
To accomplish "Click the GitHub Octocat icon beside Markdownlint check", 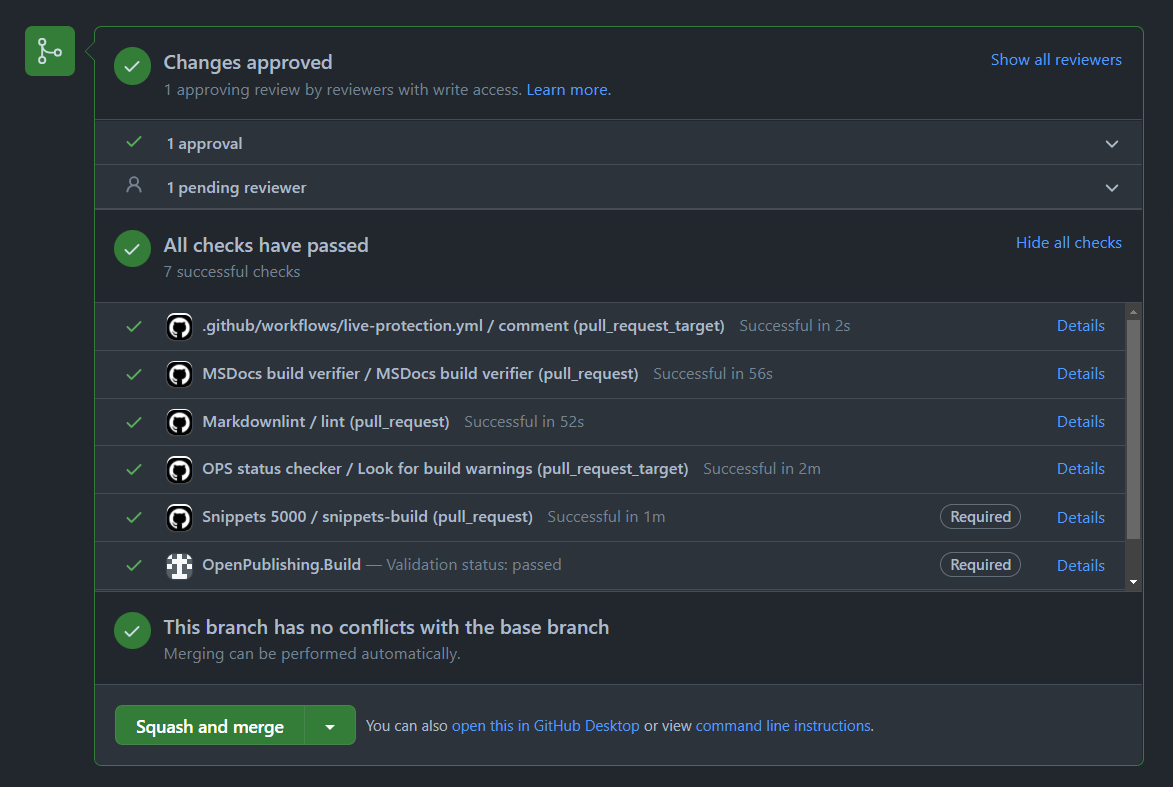I will 179,421.
